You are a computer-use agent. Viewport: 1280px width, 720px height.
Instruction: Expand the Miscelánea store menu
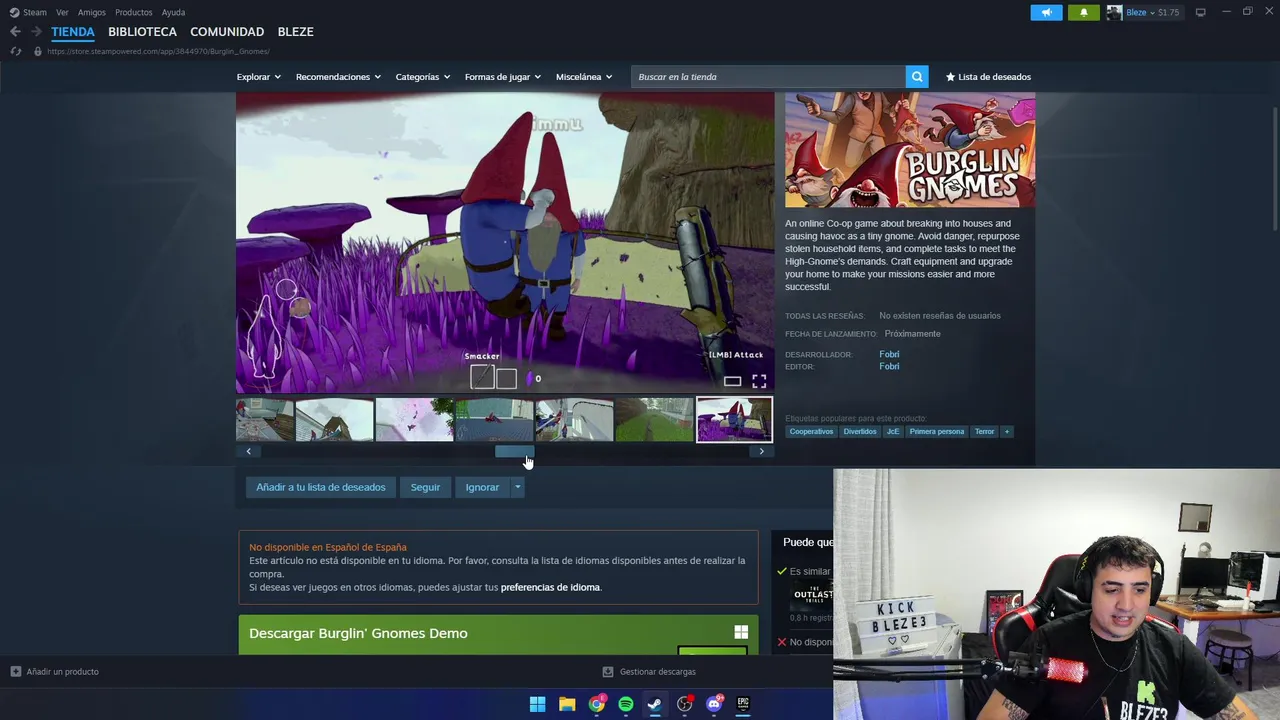[584, 77]
